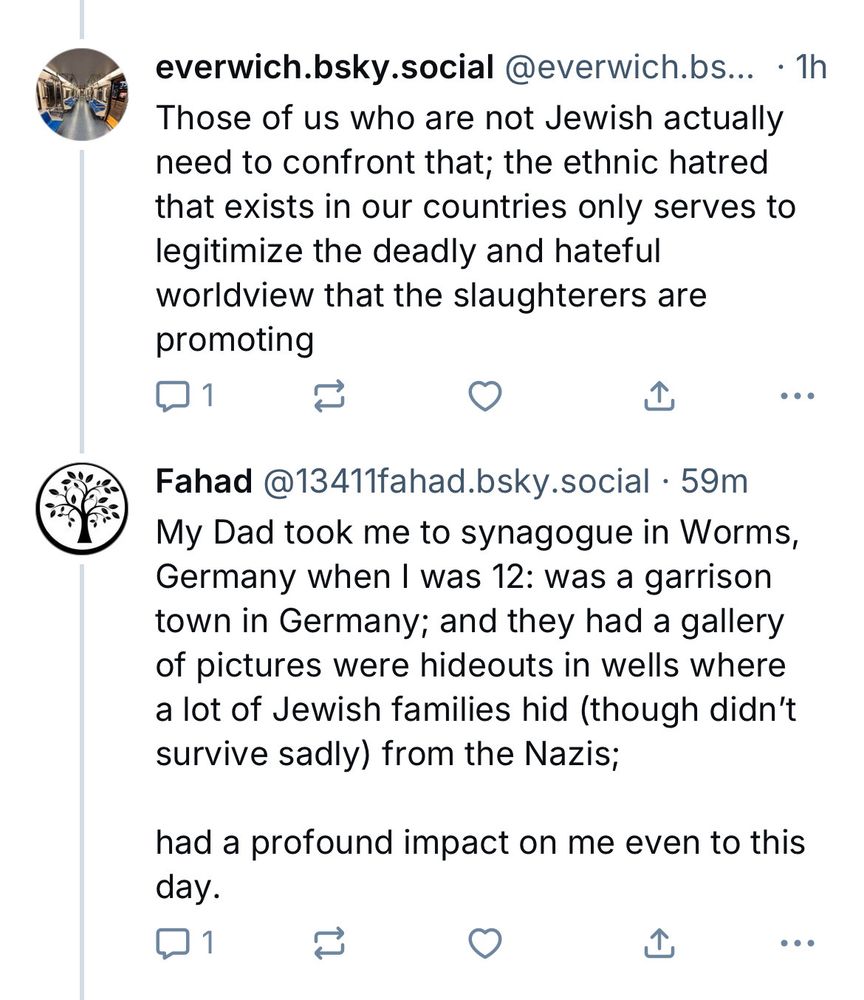This screenshot has width=864, height=1000.
Task: Share Fahad's post
Action: tap(658, 942)
